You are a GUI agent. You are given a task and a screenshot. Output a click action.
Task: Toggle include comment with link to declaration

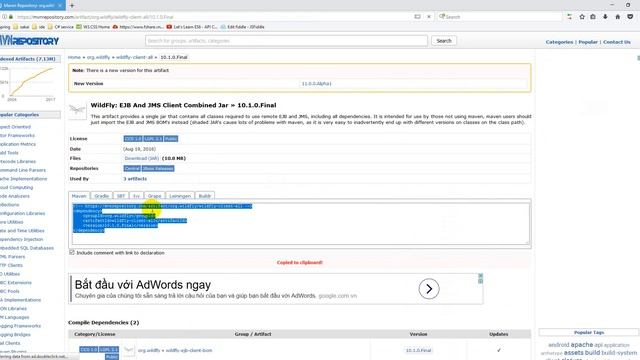point(72,253)
